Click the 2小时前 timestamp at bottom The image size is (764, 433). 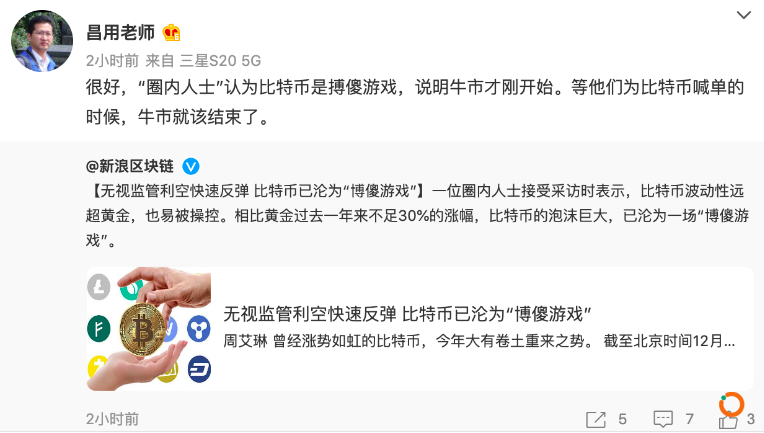coord(113,419)
